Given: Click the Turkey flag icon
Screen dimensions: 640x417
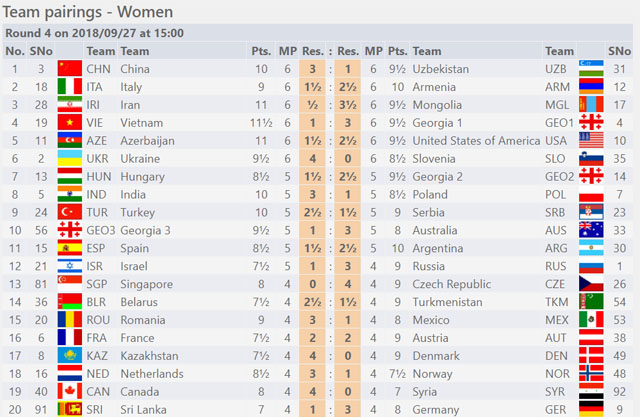Looking at the screenshot, I should (69, 212).
